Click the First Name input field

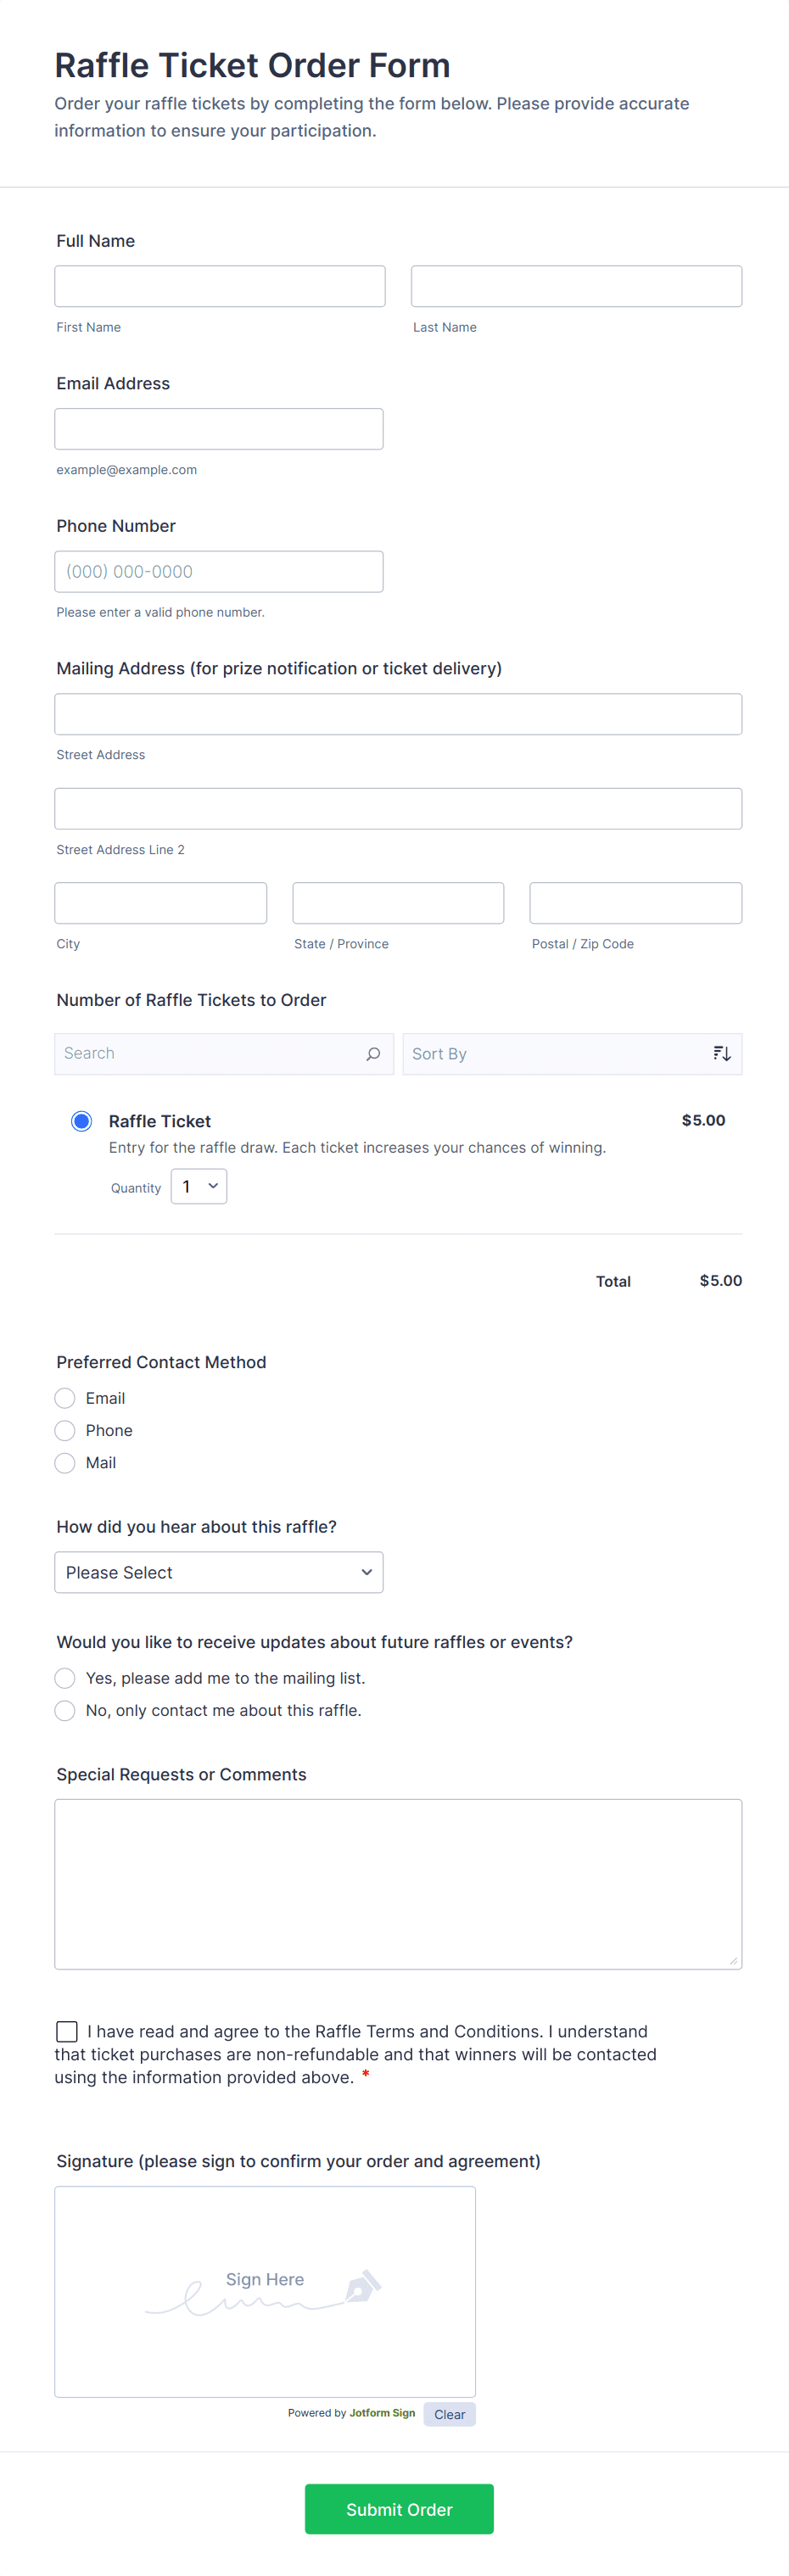[x=220, y=286]
